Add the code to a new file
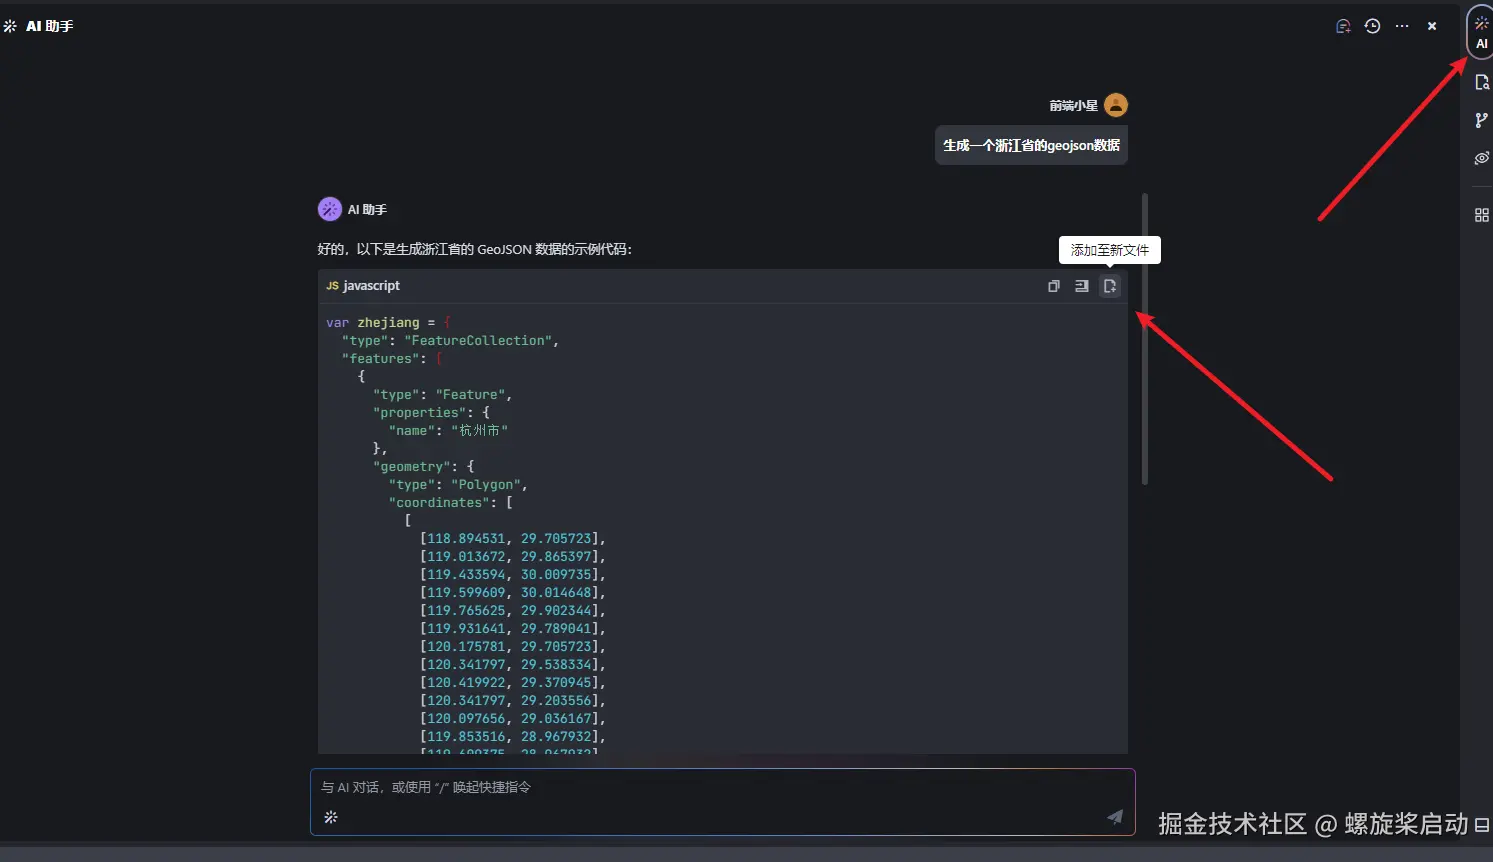The height and width of the screenshot is (862, 1493). [1110, 286]
